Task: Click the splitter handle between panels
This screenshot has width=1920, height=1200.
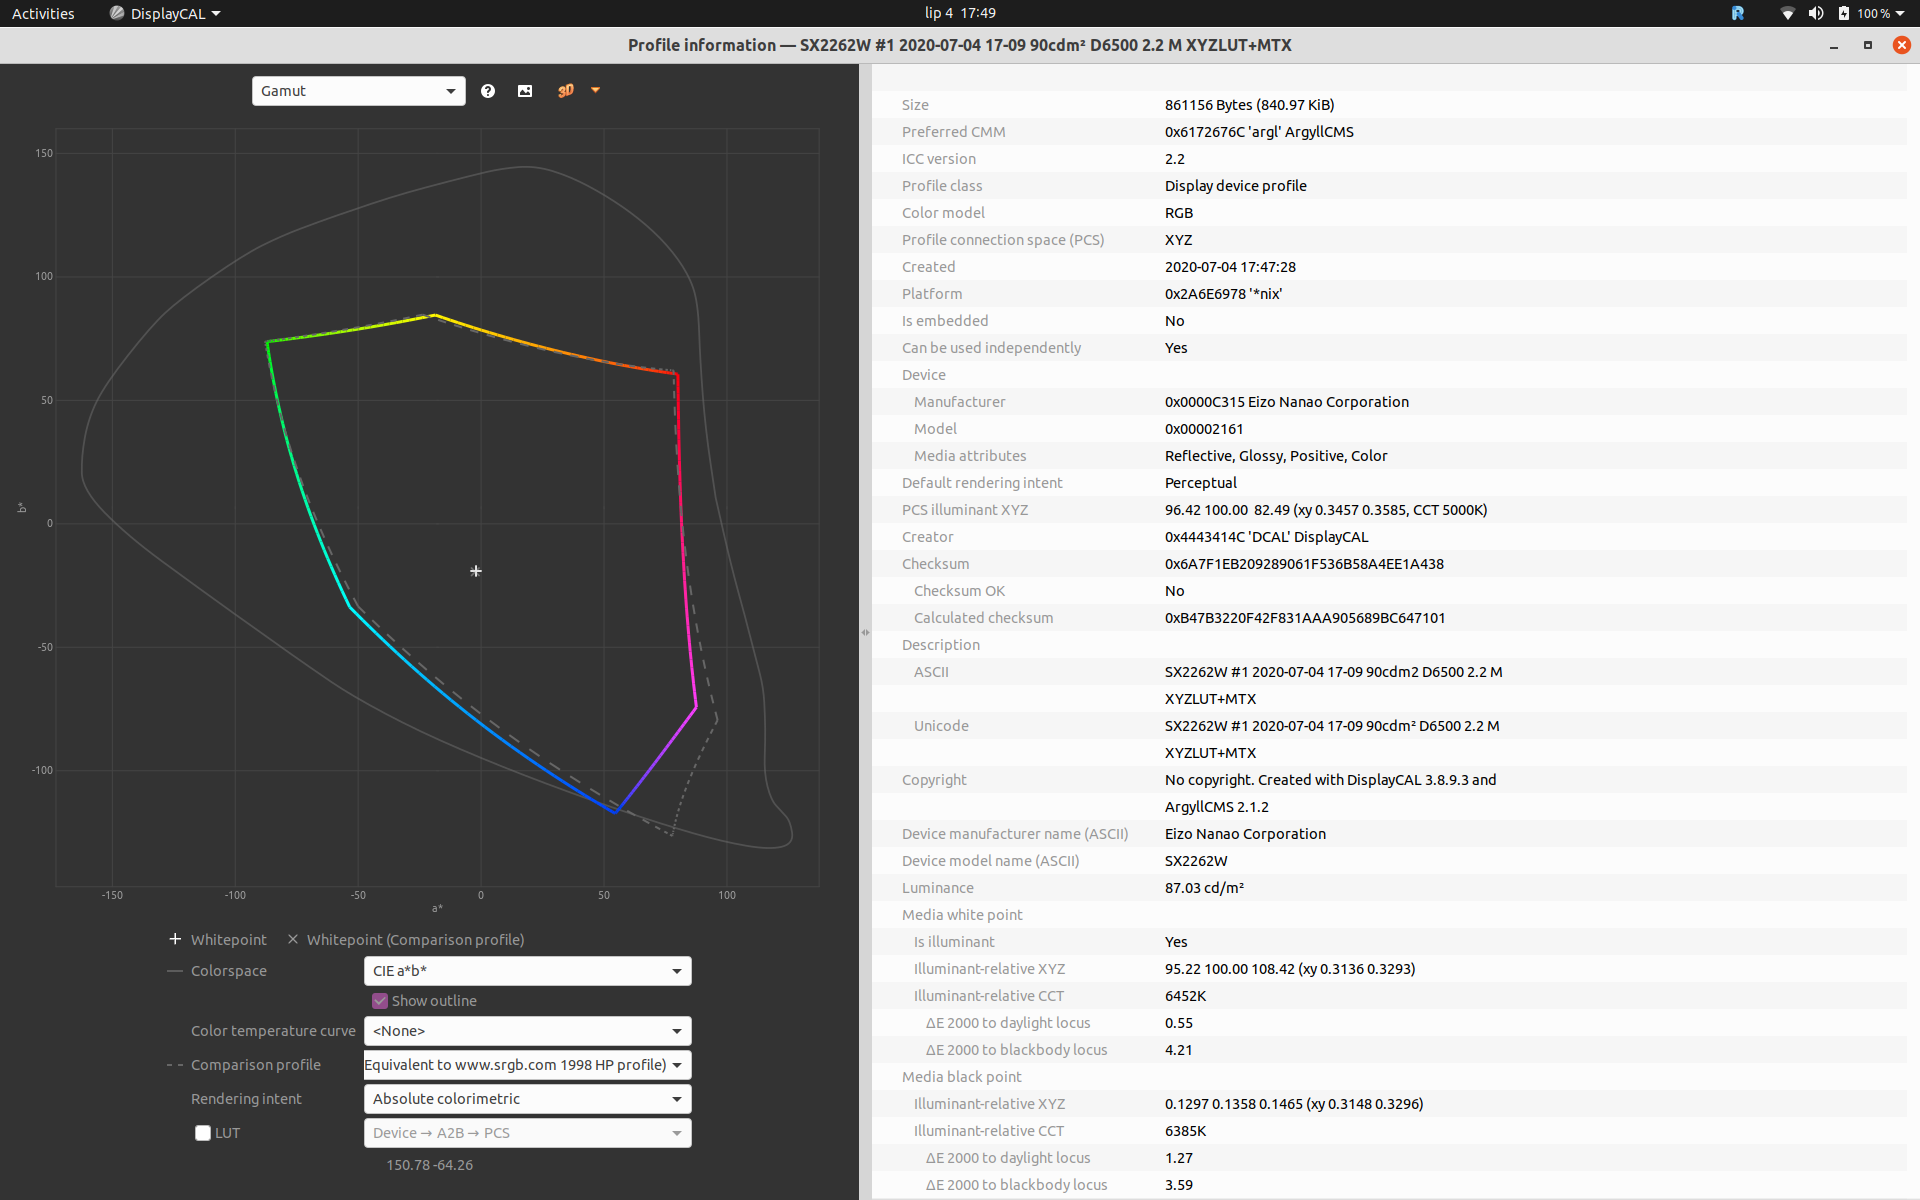Action: point(865,632)
